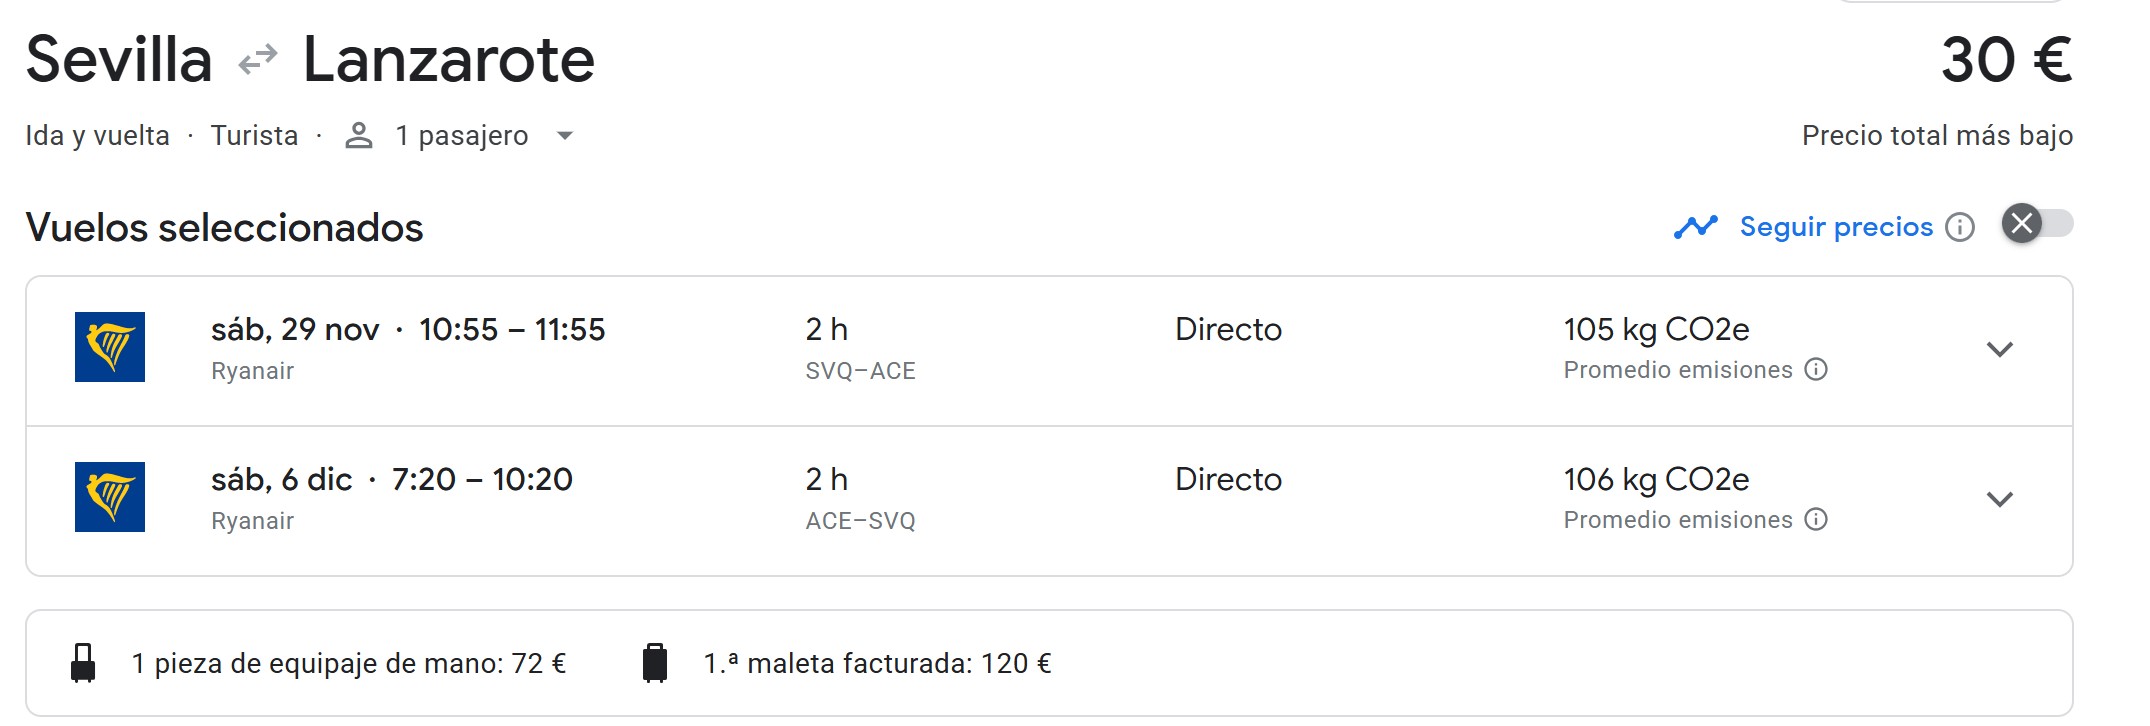Click the price tracking graph icon
Screen dimensions: 2150x726
point(1695,227)
